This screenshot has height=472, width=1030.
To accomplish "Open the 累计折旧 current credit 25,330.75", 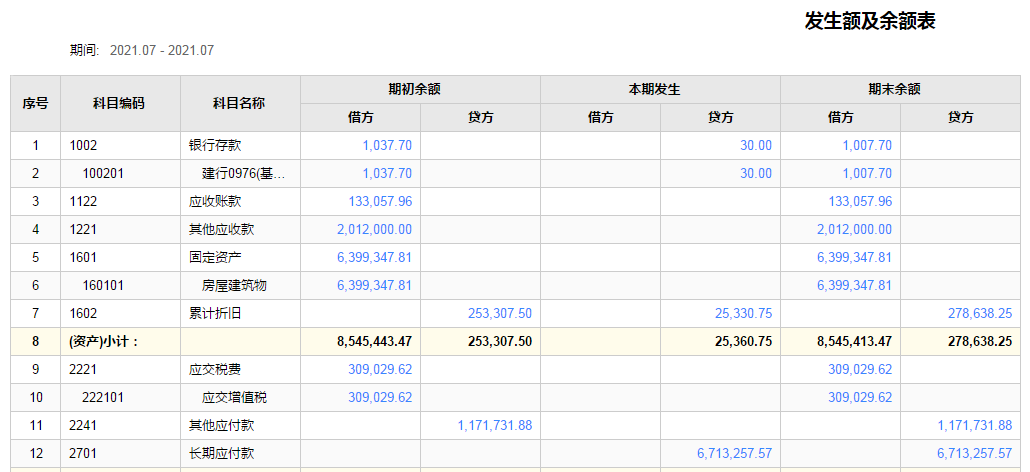I will [x=743, y=314].
